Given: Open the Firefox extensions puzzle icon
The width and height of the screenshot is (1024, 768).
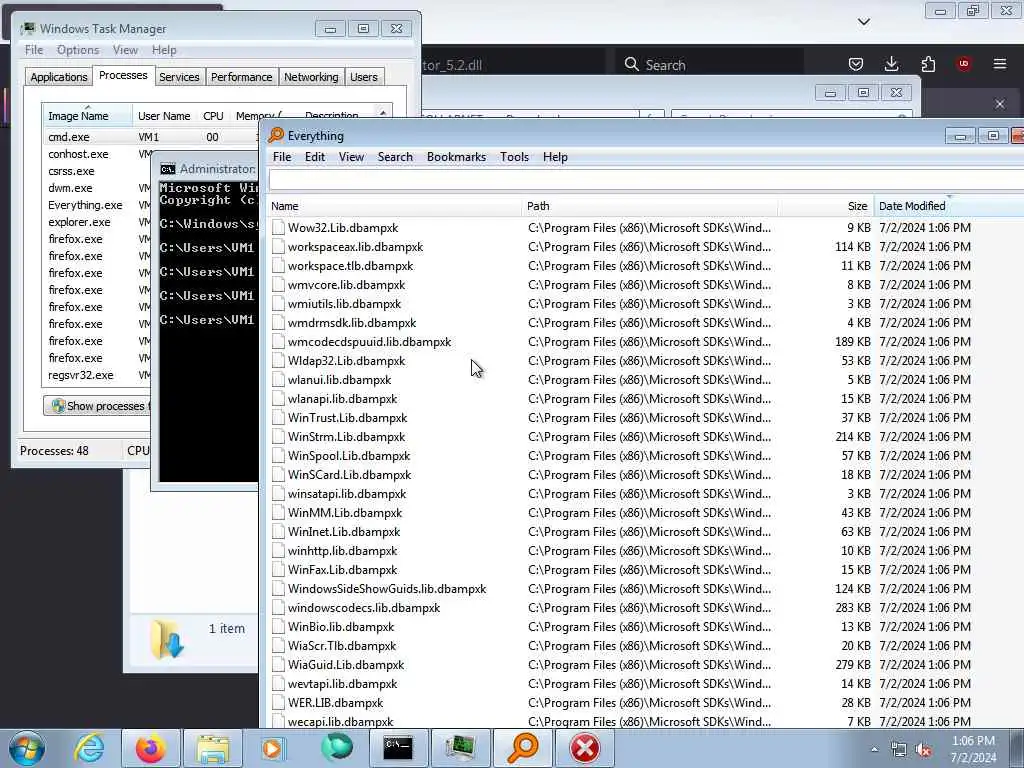Looking at the screenshot, I should pos(928,64).
